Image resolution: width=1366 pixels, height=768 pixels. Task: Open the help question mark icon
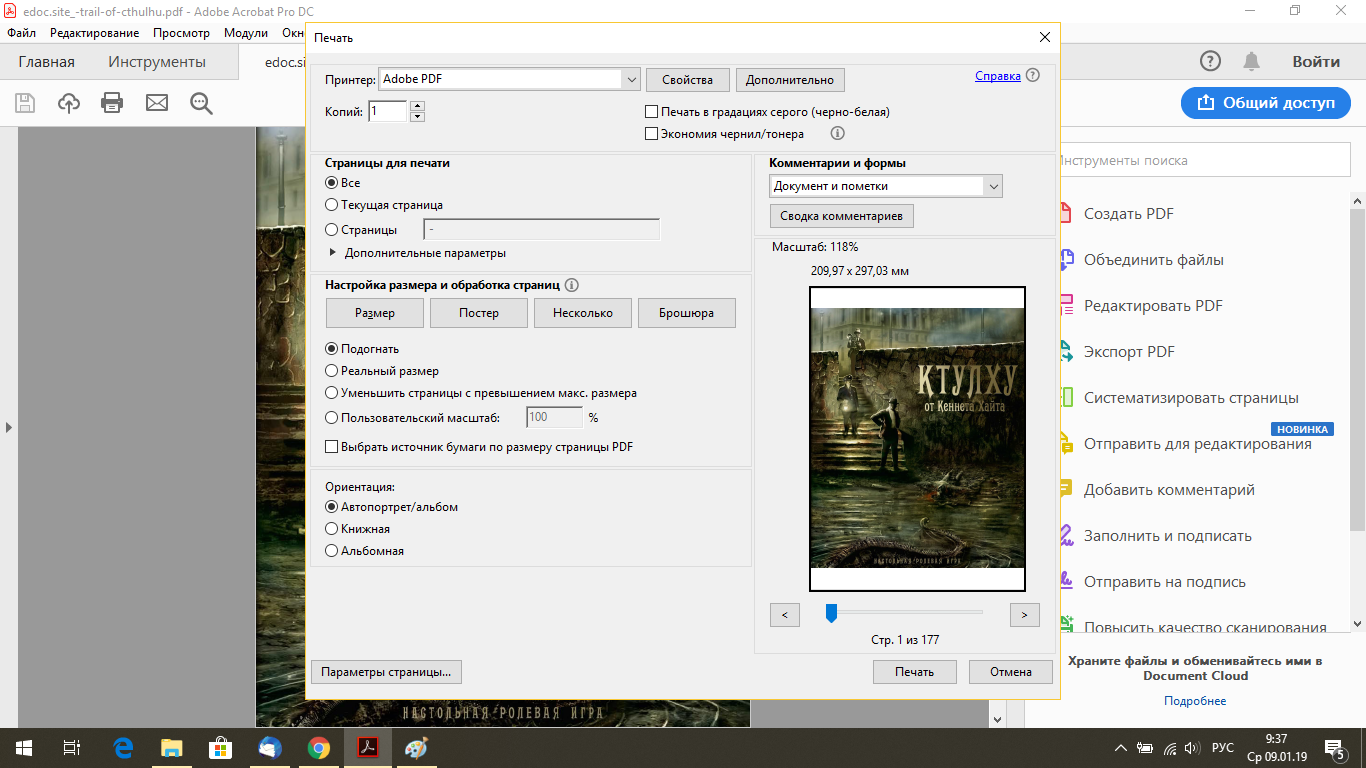coord(1210,62)
